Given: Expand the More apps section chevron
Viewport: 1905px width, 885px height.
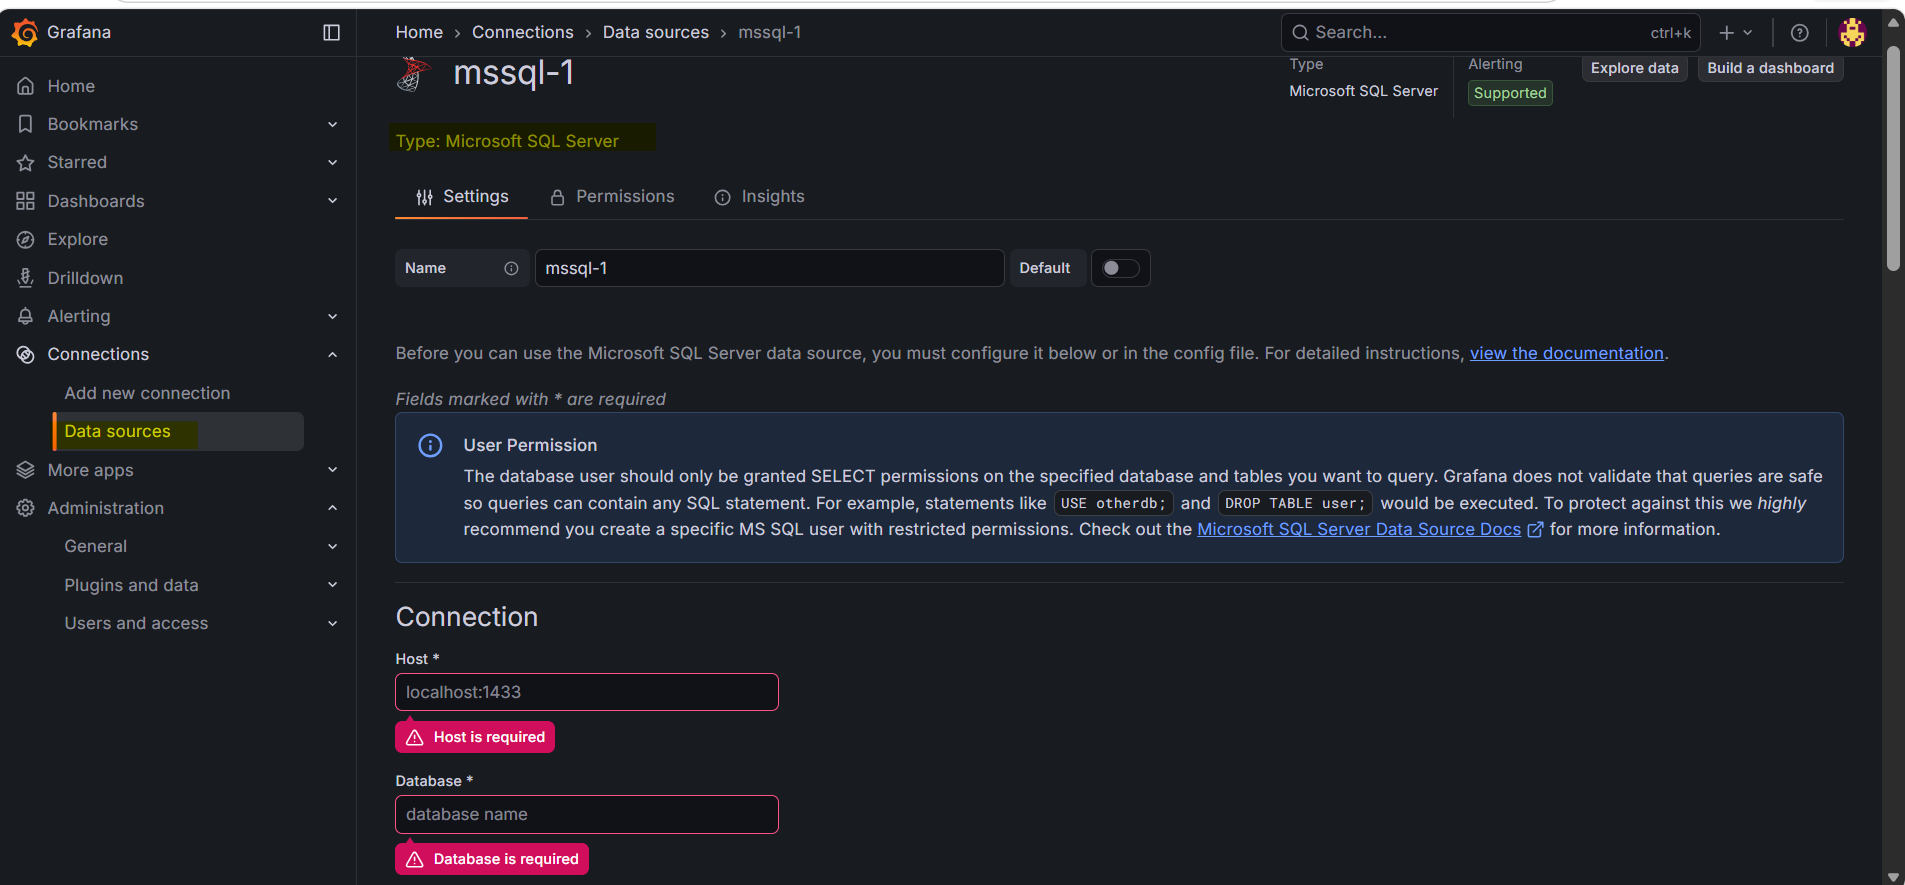Looking at the screenshot, I should 333,470.
